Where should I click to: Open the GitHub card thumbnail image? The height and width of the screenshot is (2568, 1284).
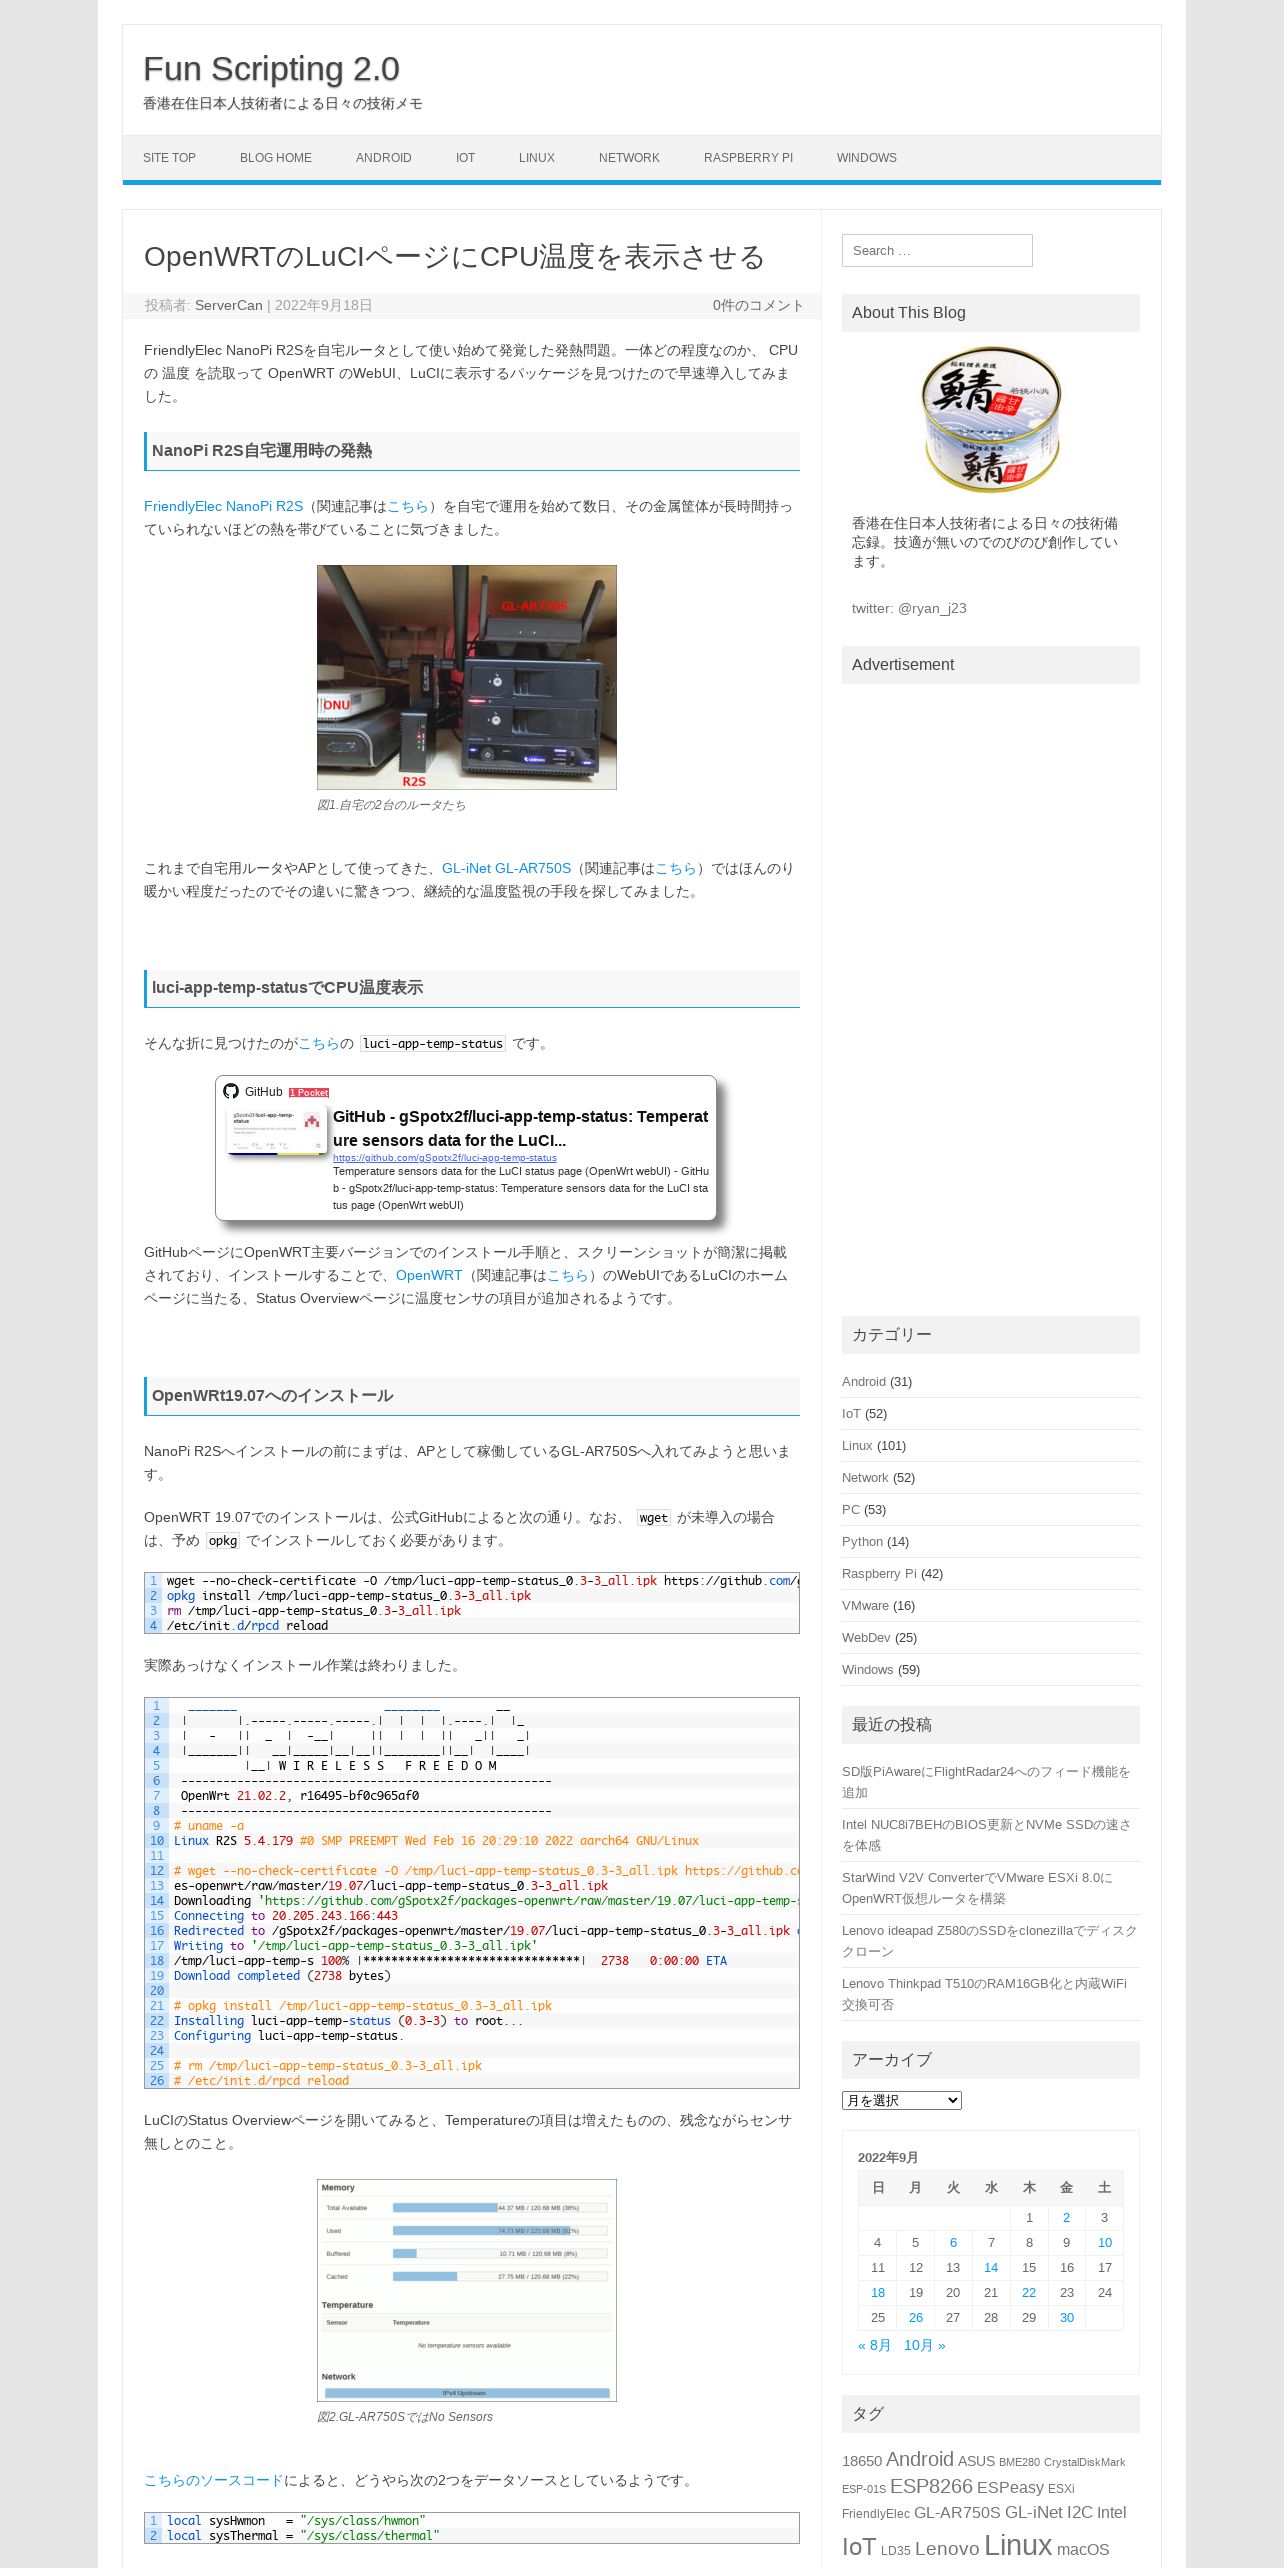(x=277, y=1130)
